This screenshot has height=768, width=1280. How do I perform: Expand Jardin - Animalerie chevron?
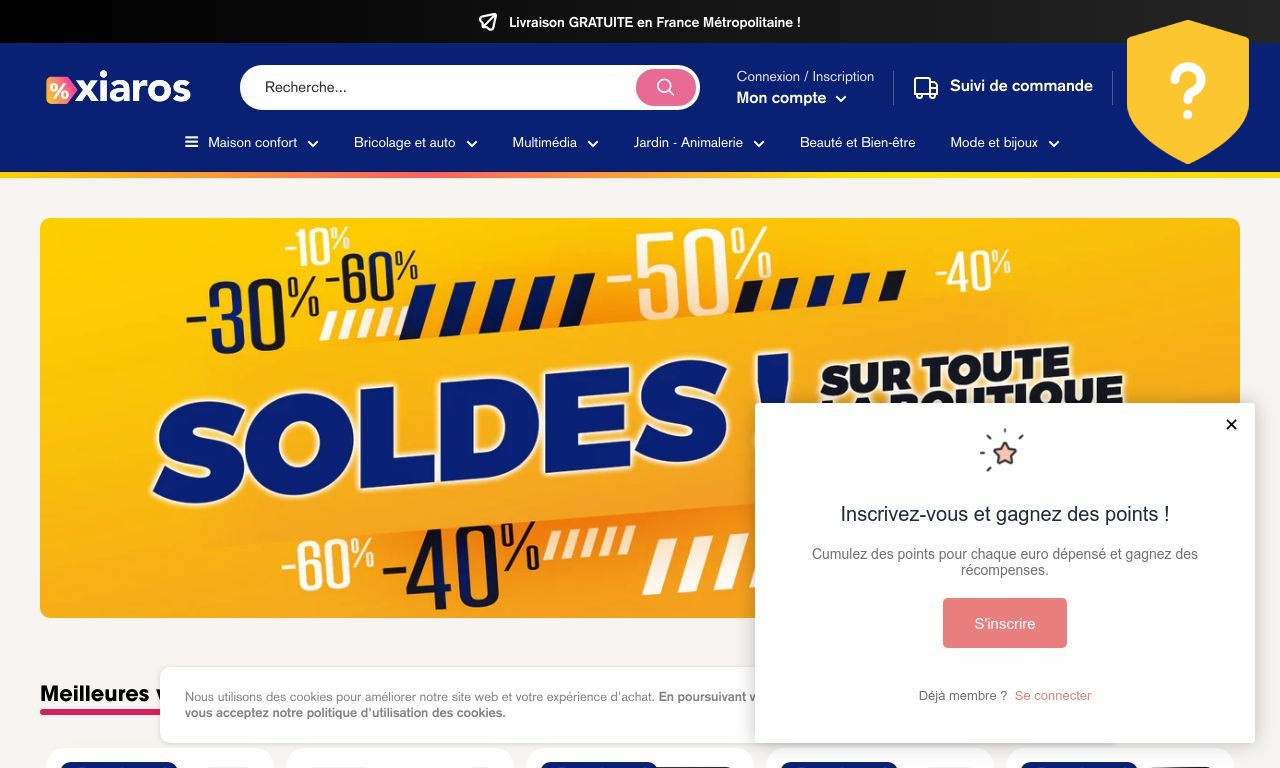click(759, 143)
